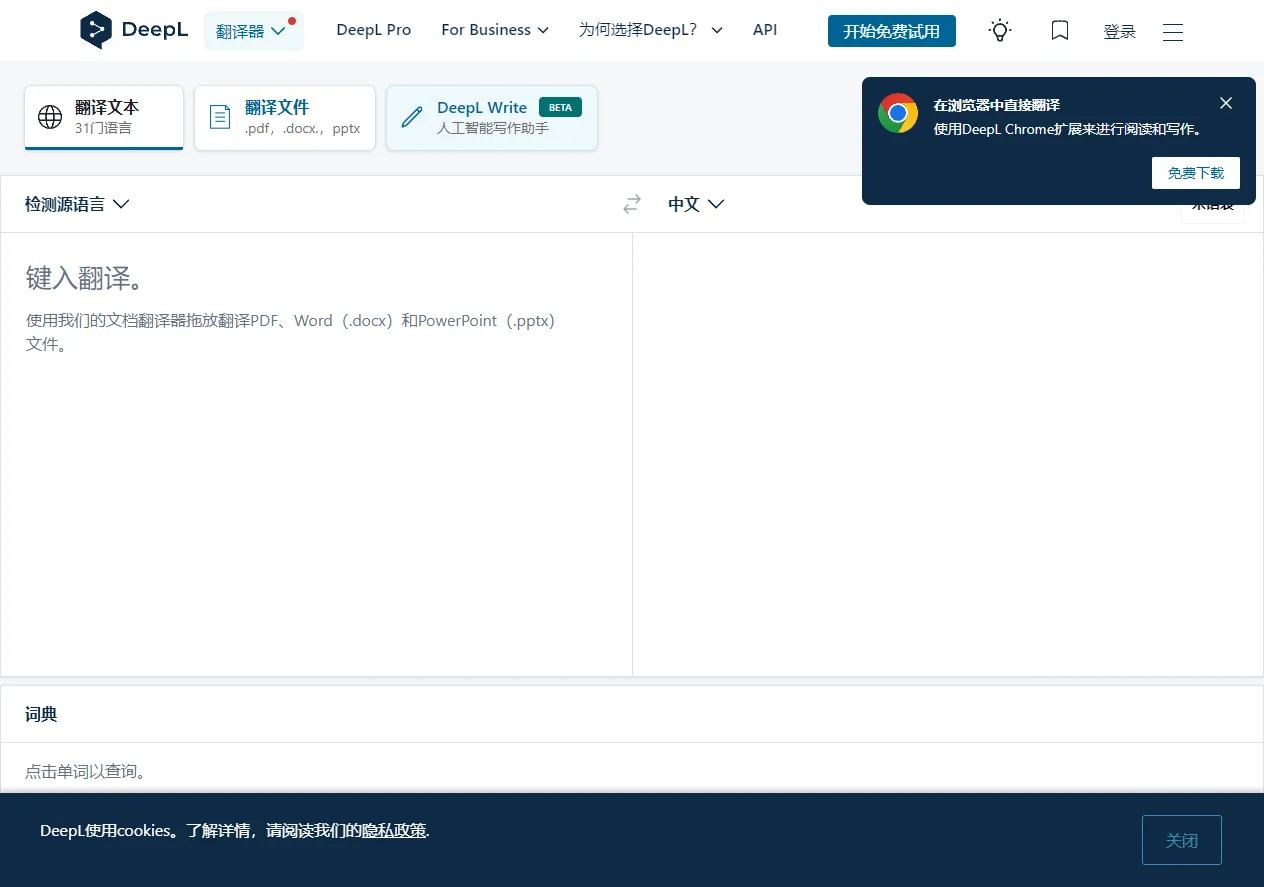Expand the 翻译器 dropdown
The height and width of the screenshot is (887, 1264).
point(252,31)
